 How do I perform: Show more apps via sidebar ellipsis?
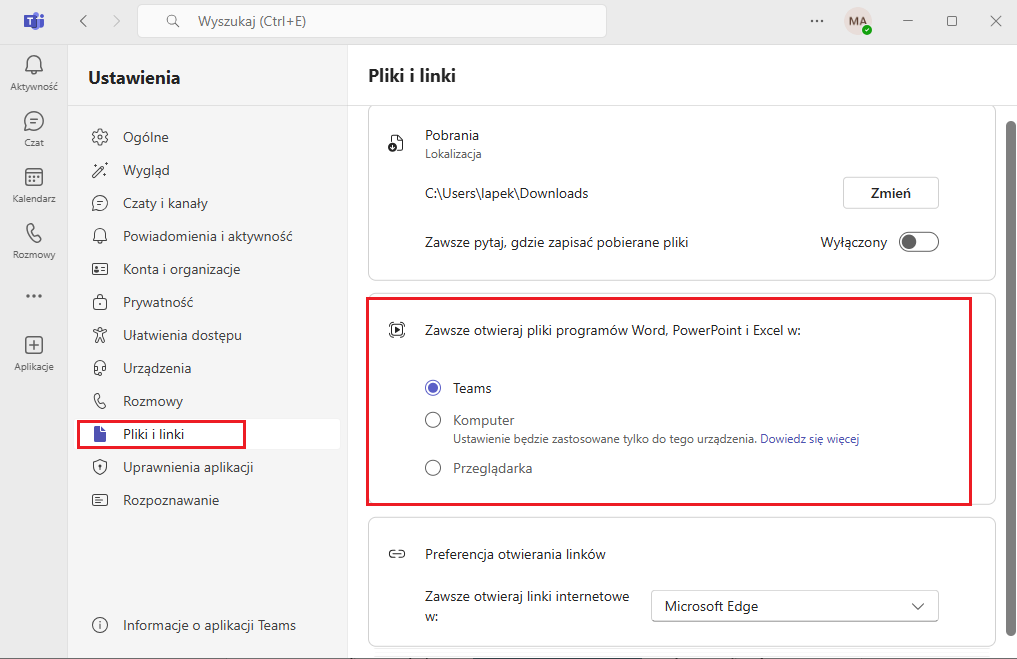point(34,296)
